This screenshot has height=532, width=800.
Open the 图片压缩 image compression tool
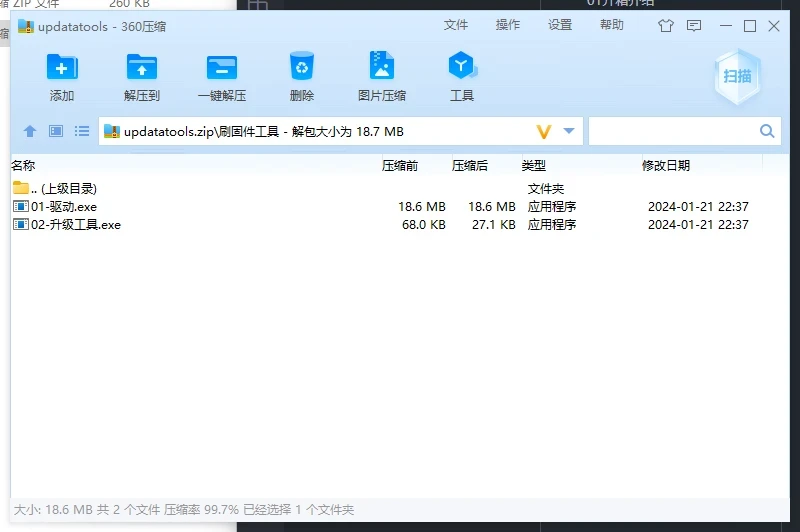click(x=382, y=65)
